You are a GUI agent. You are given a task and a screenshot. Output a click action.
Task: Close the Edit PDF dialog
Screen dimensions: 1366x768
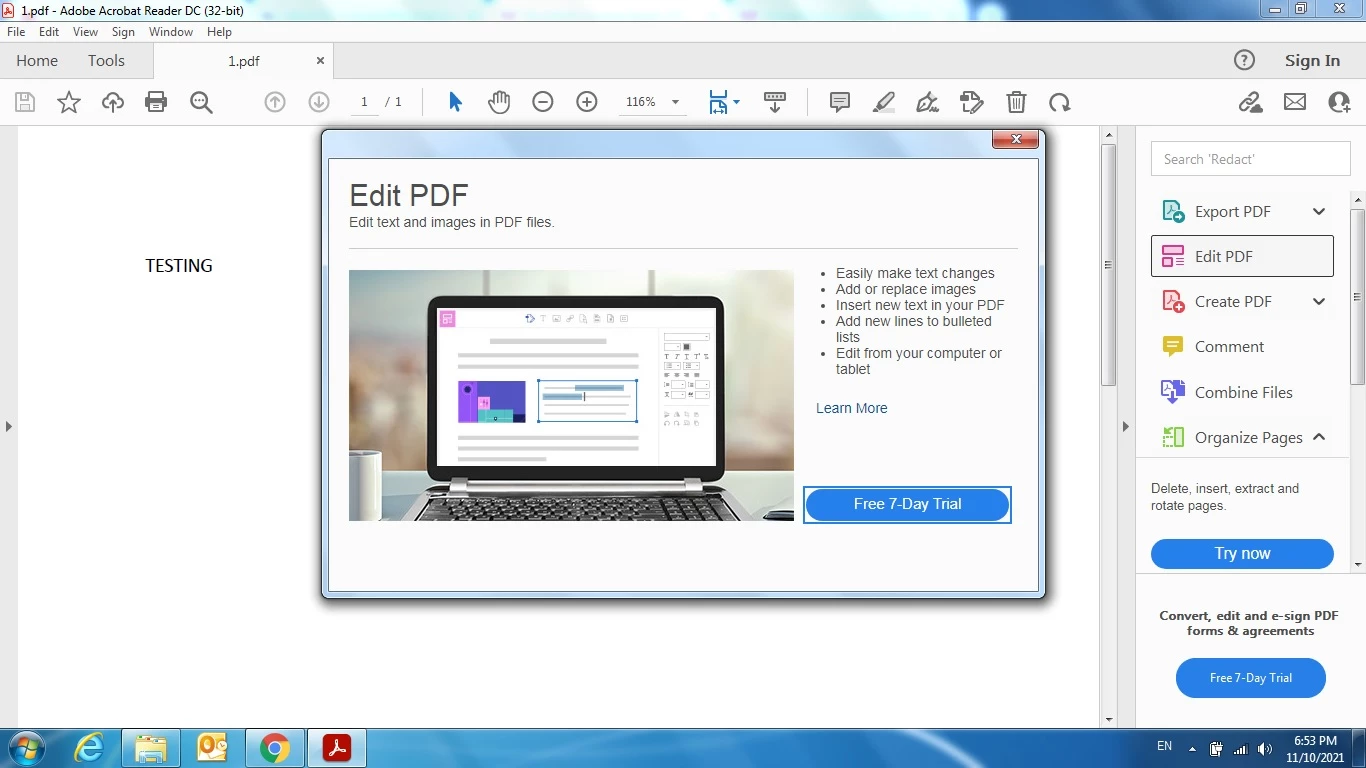click(x=1016, y=139)
